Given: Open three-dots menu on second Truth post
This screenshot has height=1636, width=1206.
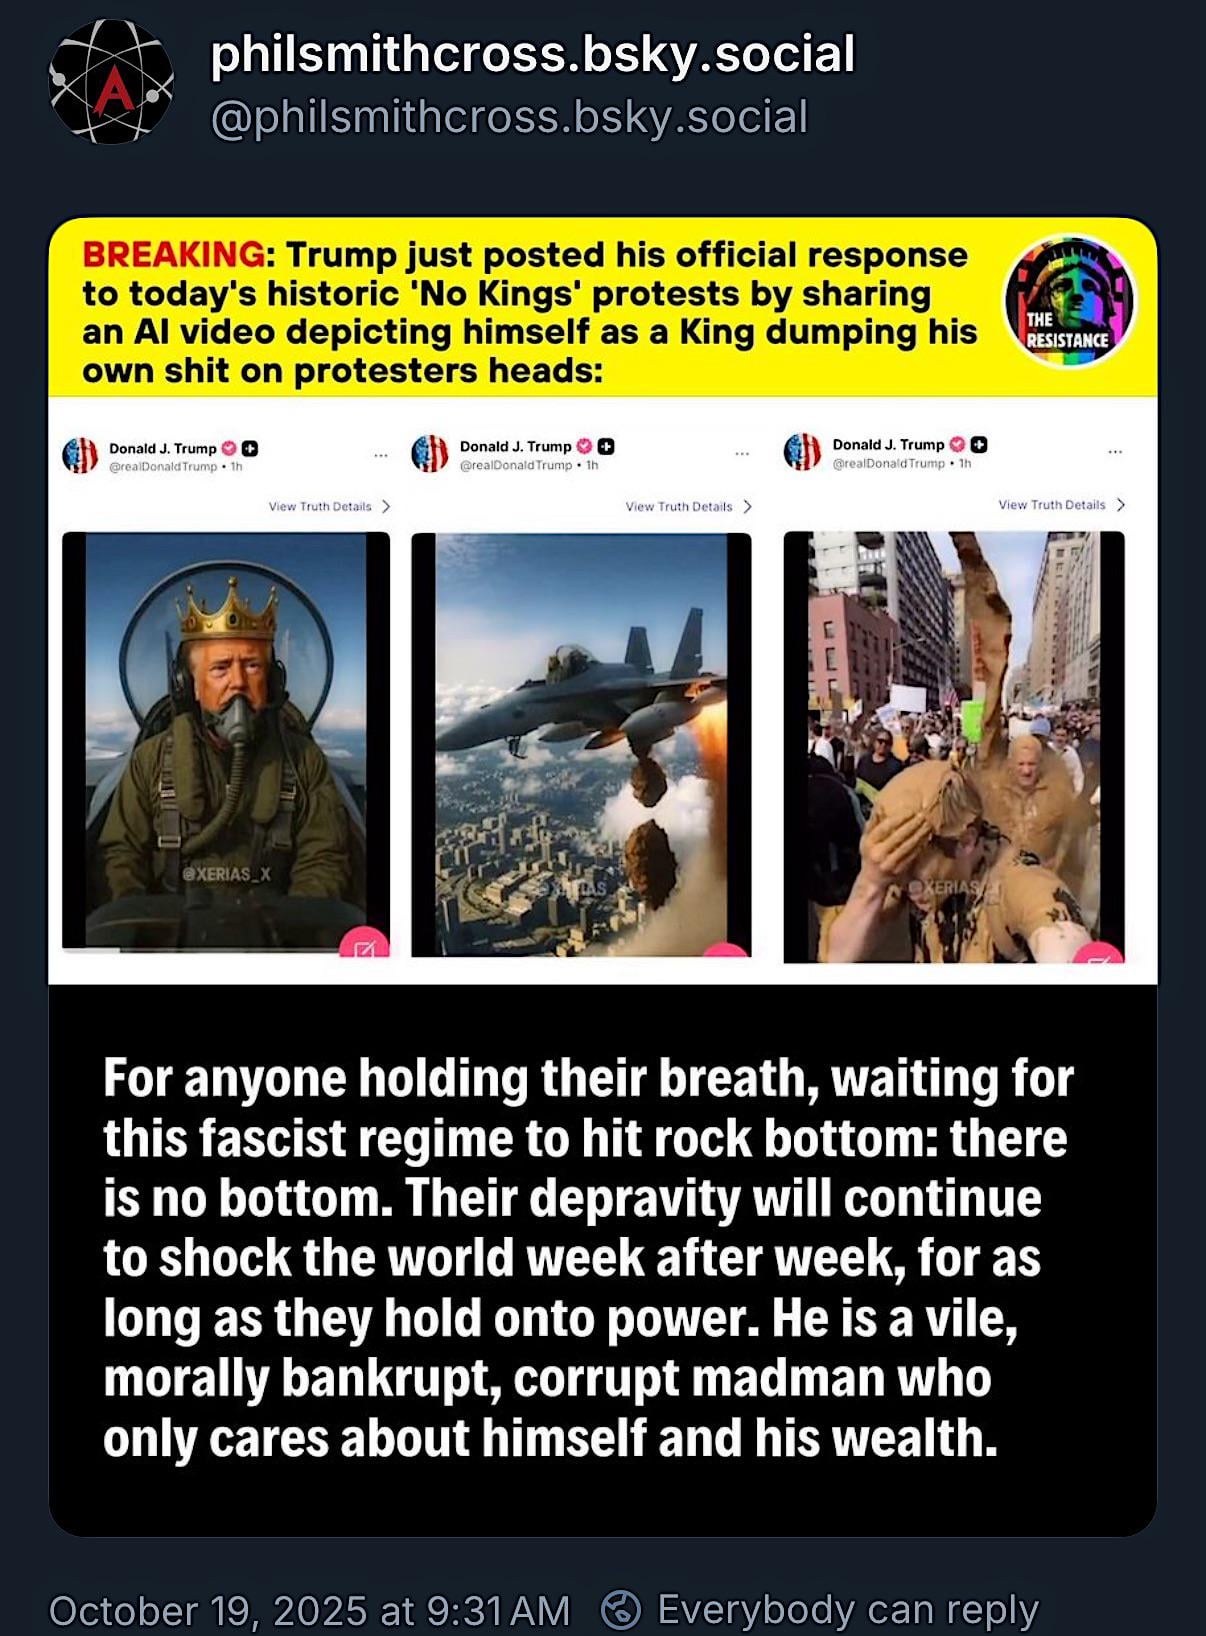Looking at the screenshot, I should [742, 453].
